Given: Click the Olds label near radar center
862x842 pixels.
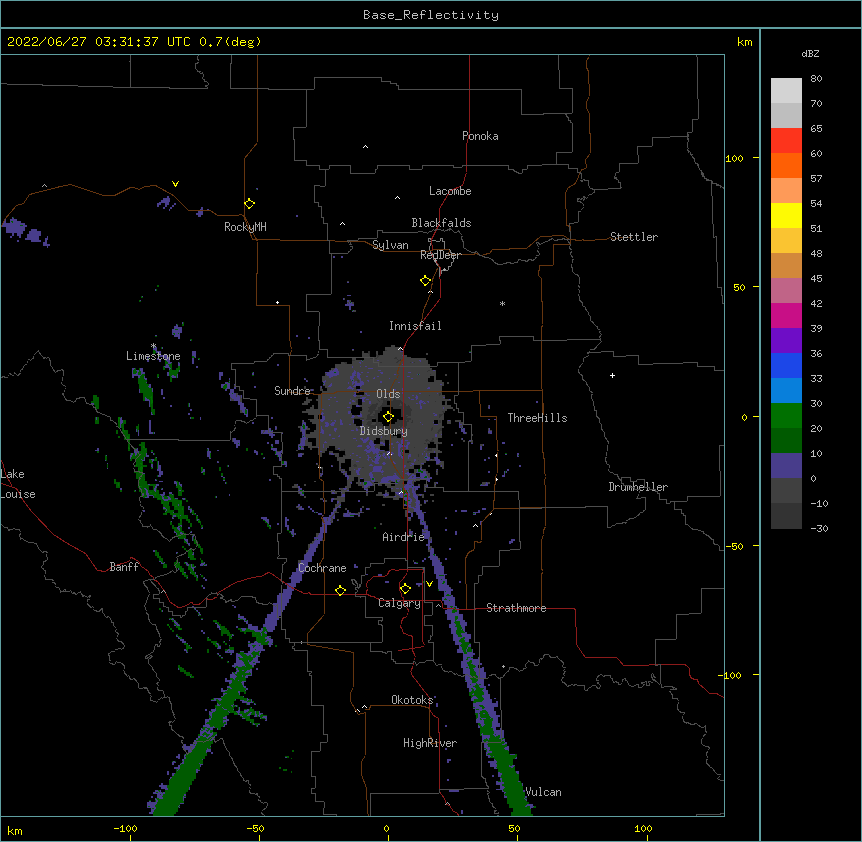Looking at the screenshot, I should (388, 394).
